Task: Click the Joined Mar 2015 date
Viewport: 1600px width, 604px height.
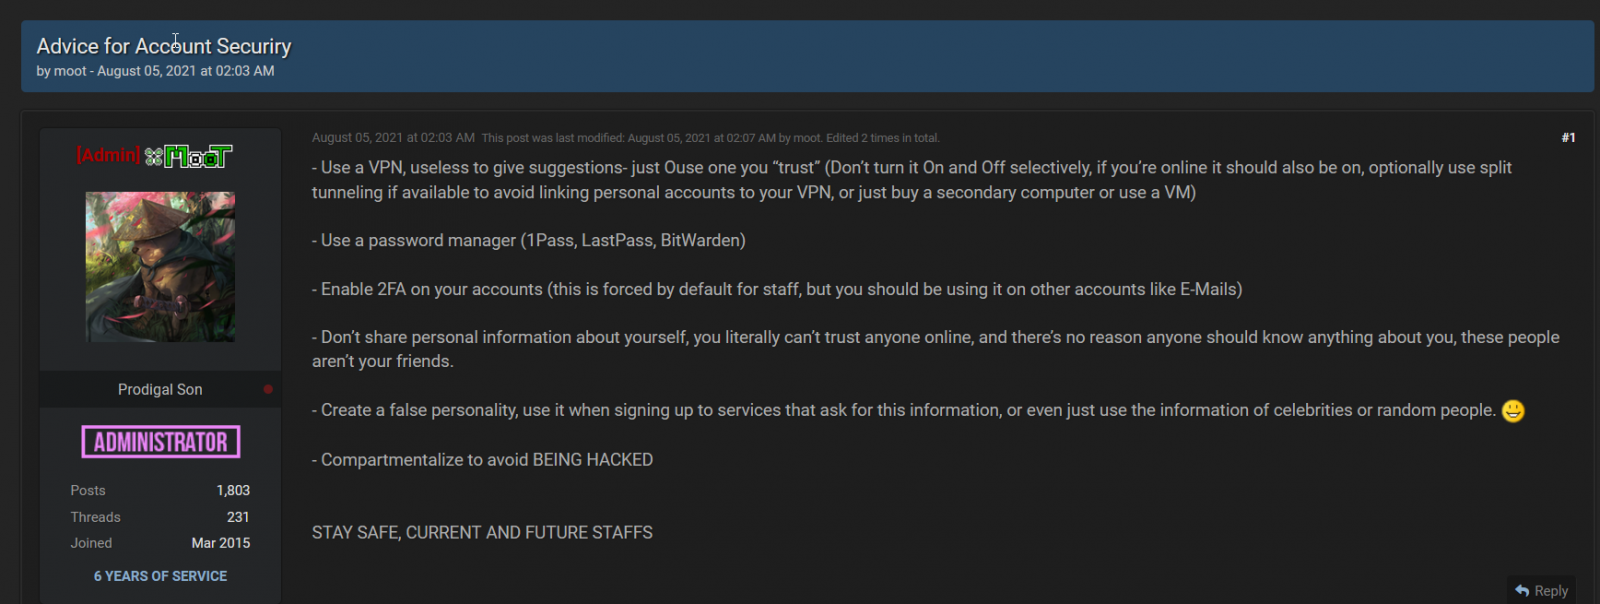Action: [220, 543]
